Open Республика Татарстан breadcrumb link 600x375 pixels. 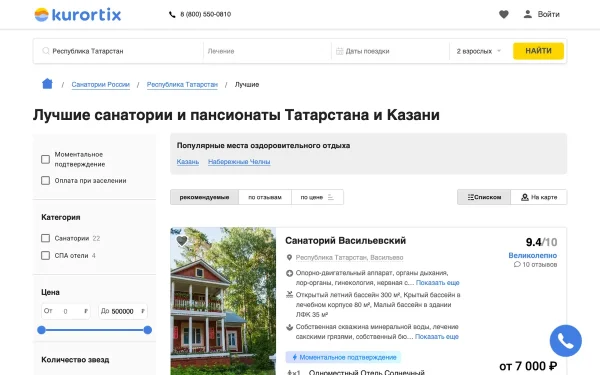click(x=182, y=85)
